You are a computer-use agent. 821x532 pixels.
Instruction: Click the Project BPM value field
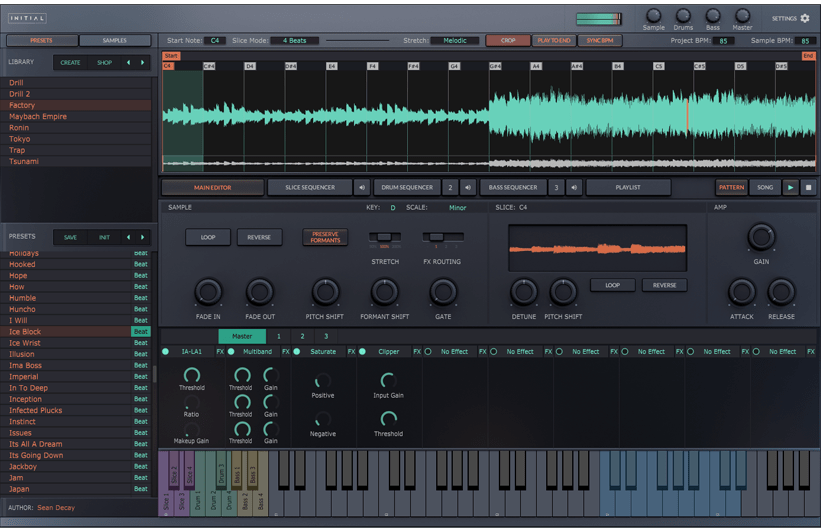tap(723, 40)
